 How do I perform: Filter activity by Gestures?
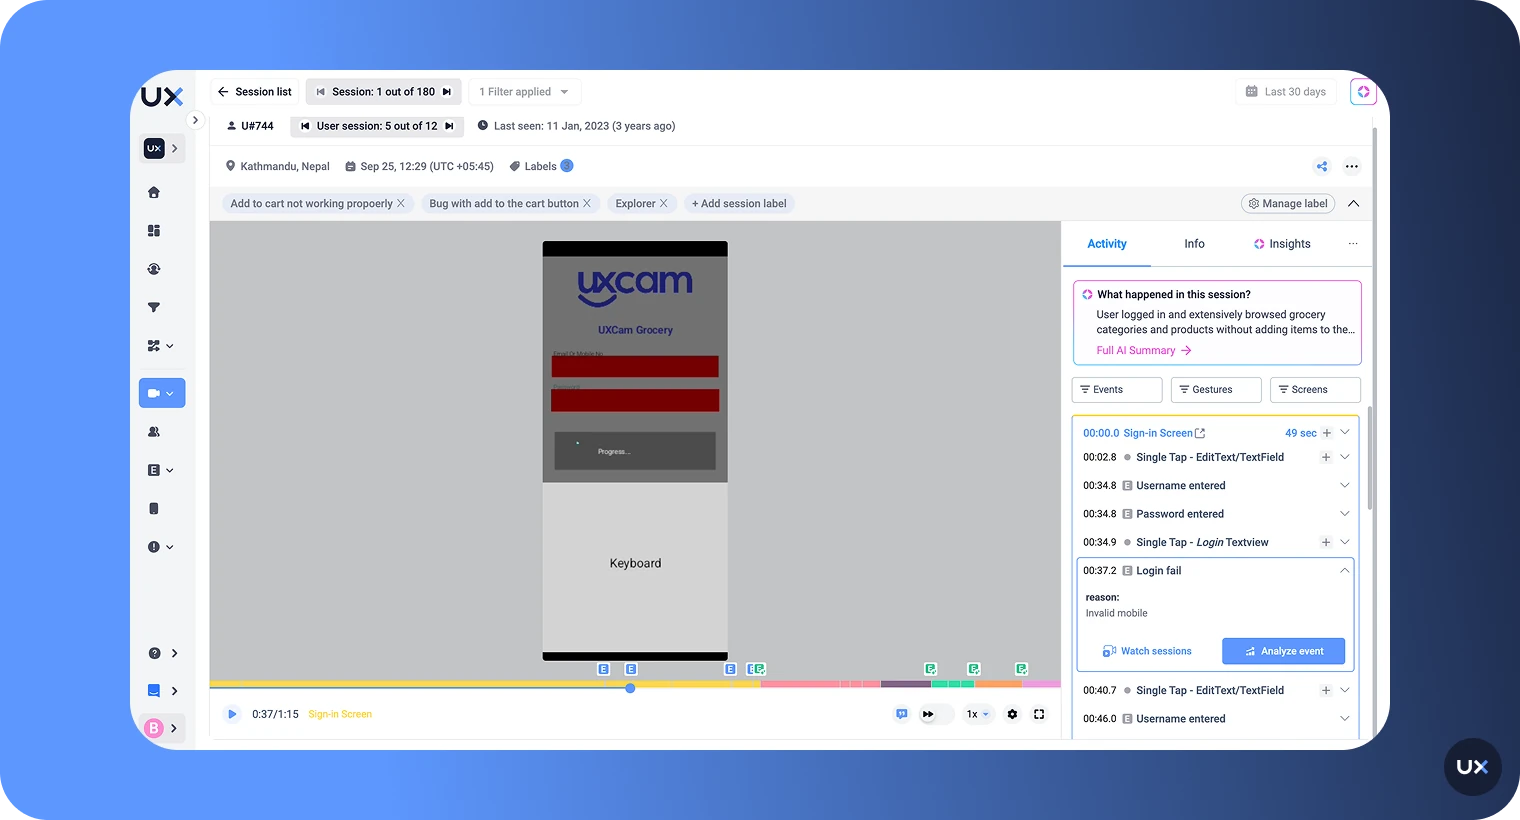(x=1216, y=390)
